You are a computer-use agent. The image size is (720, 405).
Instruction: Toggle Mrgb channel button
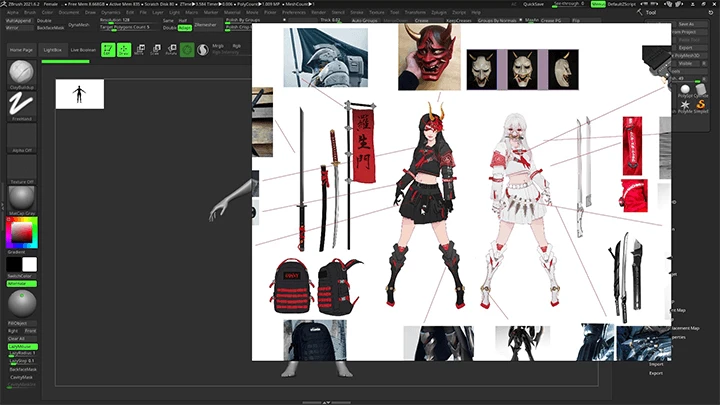(218, 46)
